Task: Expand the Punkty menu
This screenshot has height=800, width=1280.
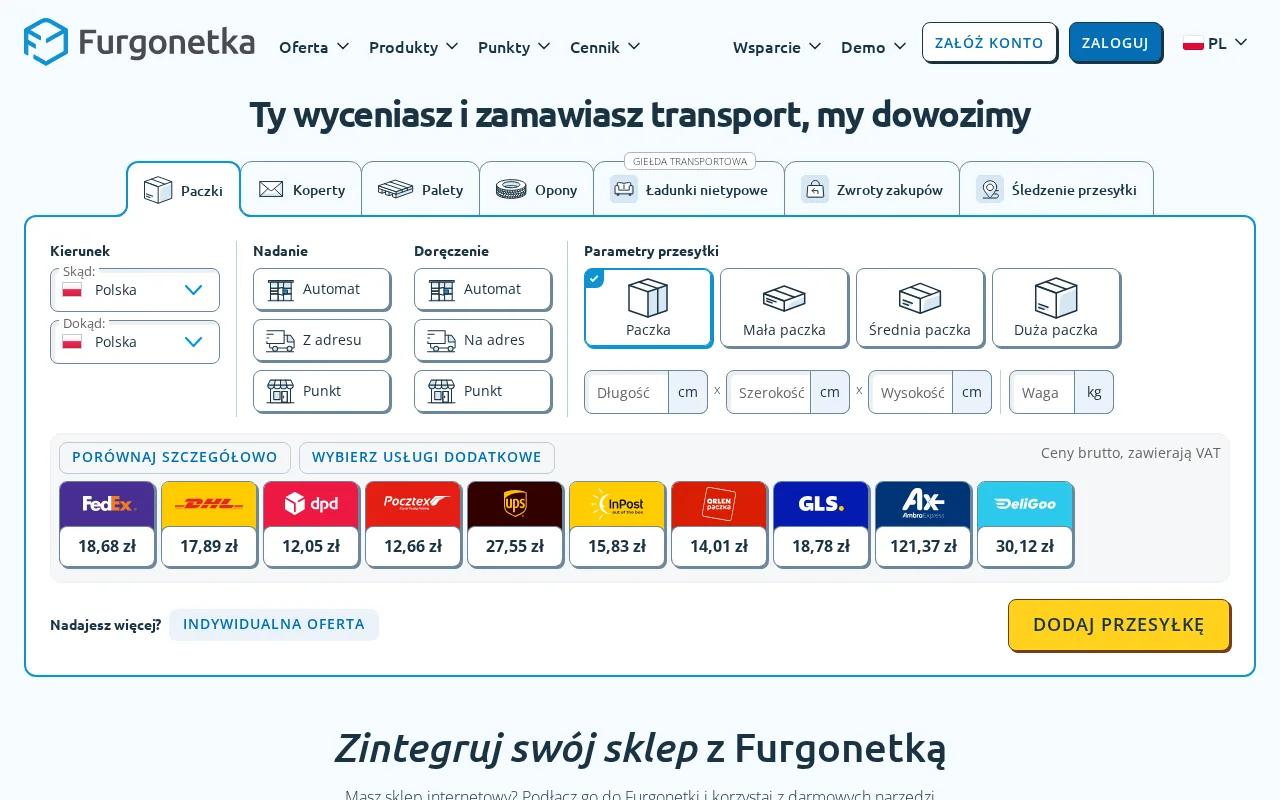Action: tap(515, 47)
